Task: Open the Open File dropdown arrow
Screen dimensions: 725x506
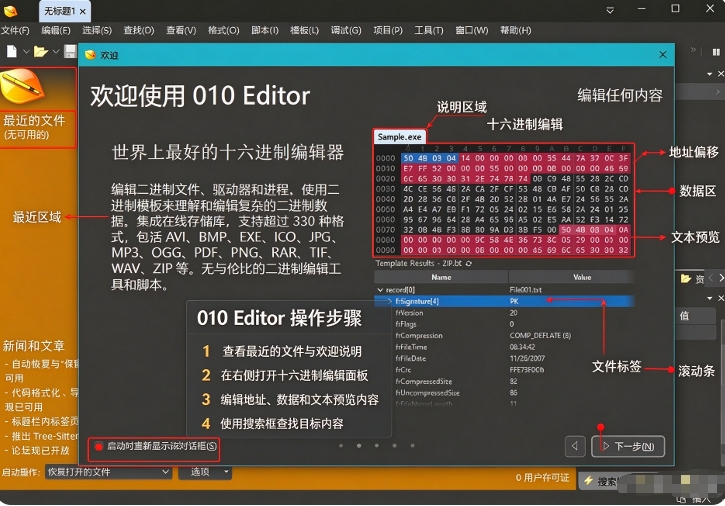Action: (56, 51)
